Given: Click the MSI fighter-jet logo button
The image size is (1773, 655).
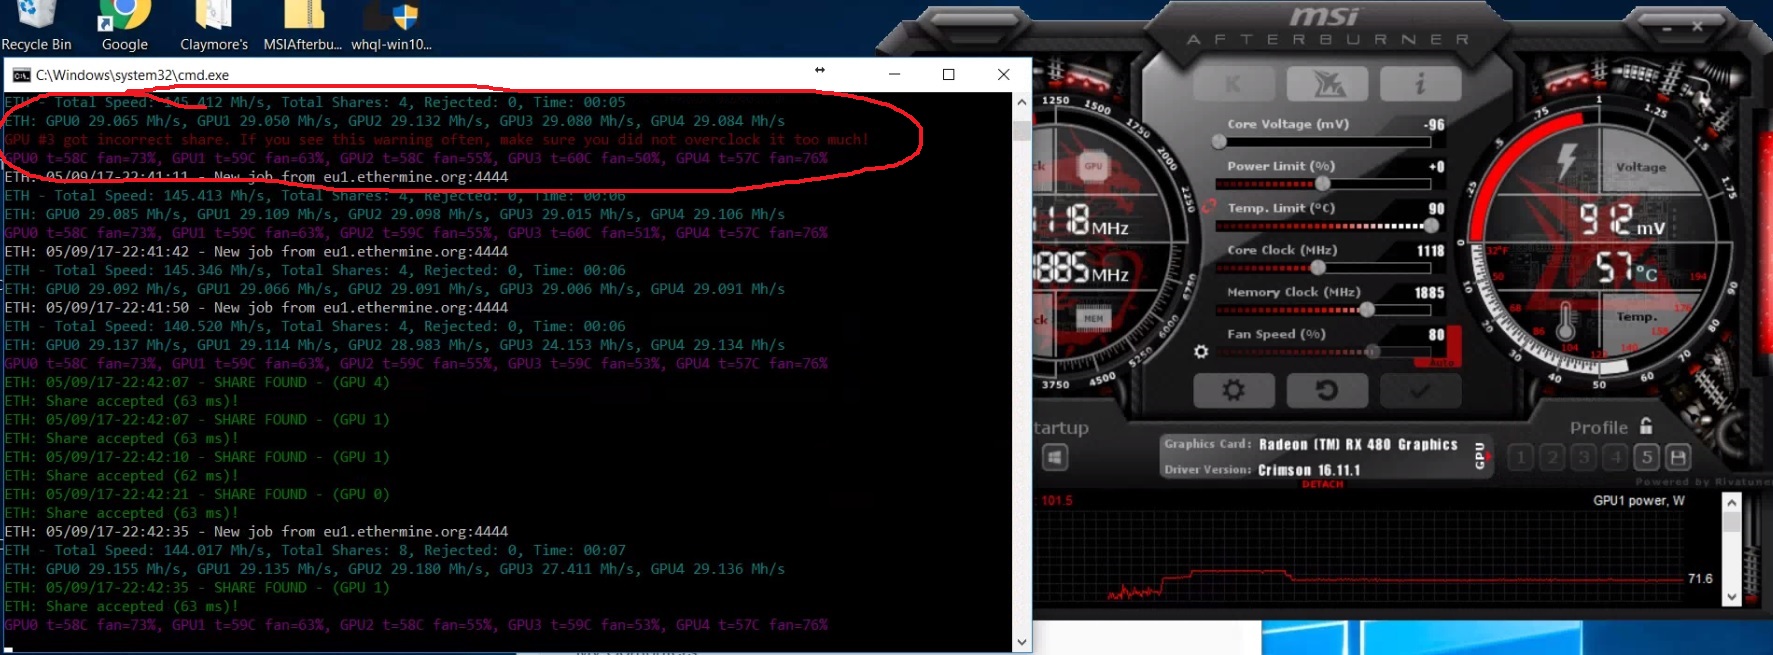Looking at the screenshot, I should click(1328, 84).
